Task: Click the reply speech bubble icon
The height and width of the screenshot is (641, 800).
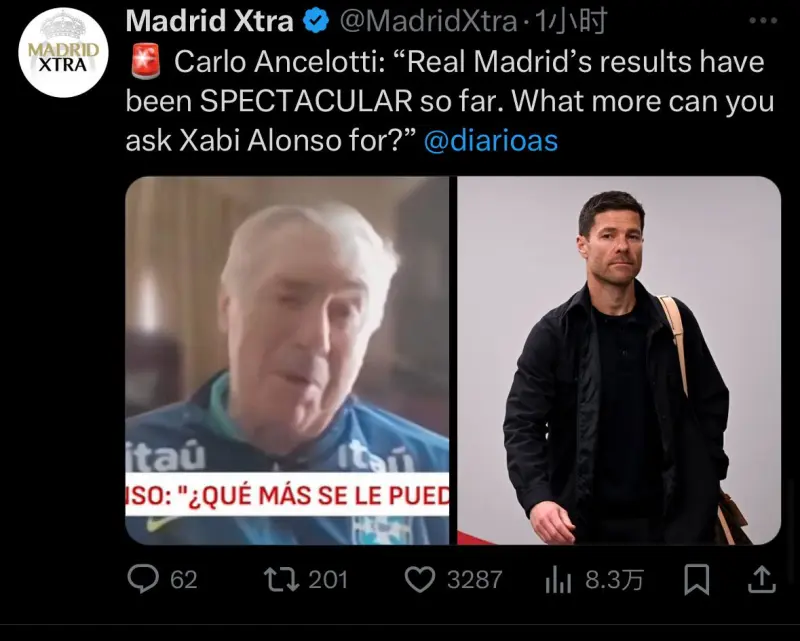Action: click(x=143, y=579)
